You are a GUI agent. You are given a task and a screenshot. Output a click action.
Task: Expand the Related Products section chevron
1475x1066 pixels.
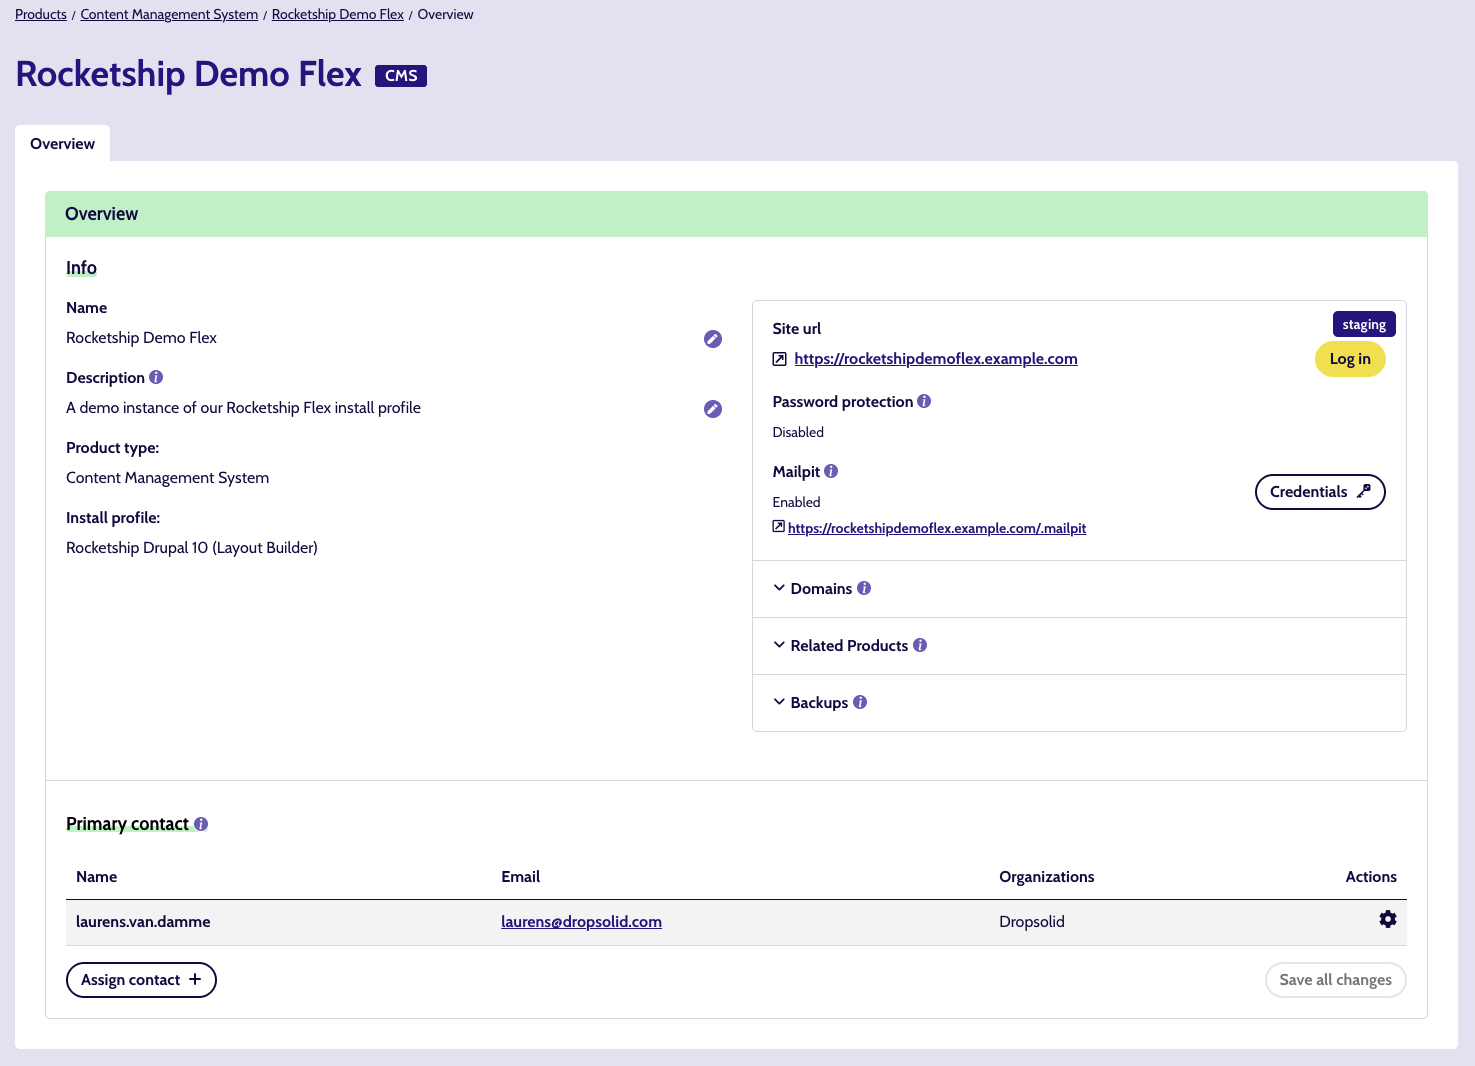pyautogui.click(x=779, y=645)
